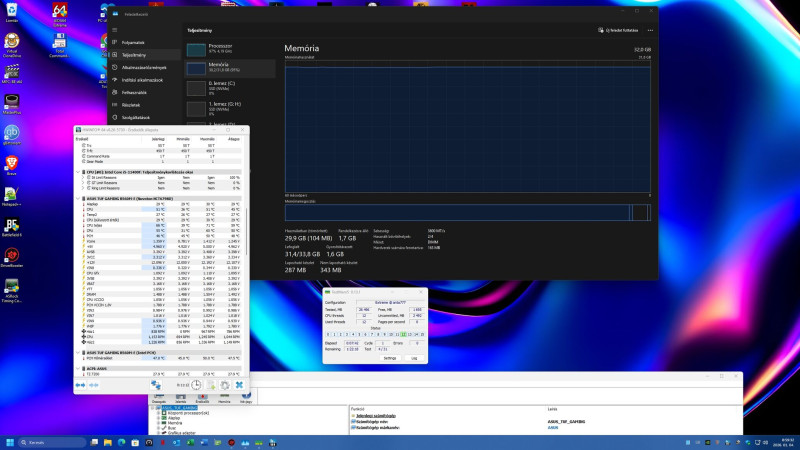Select Indítási alkalmazások in the sidebar
The height and width of the screenshot is (450, 800).
143,79
